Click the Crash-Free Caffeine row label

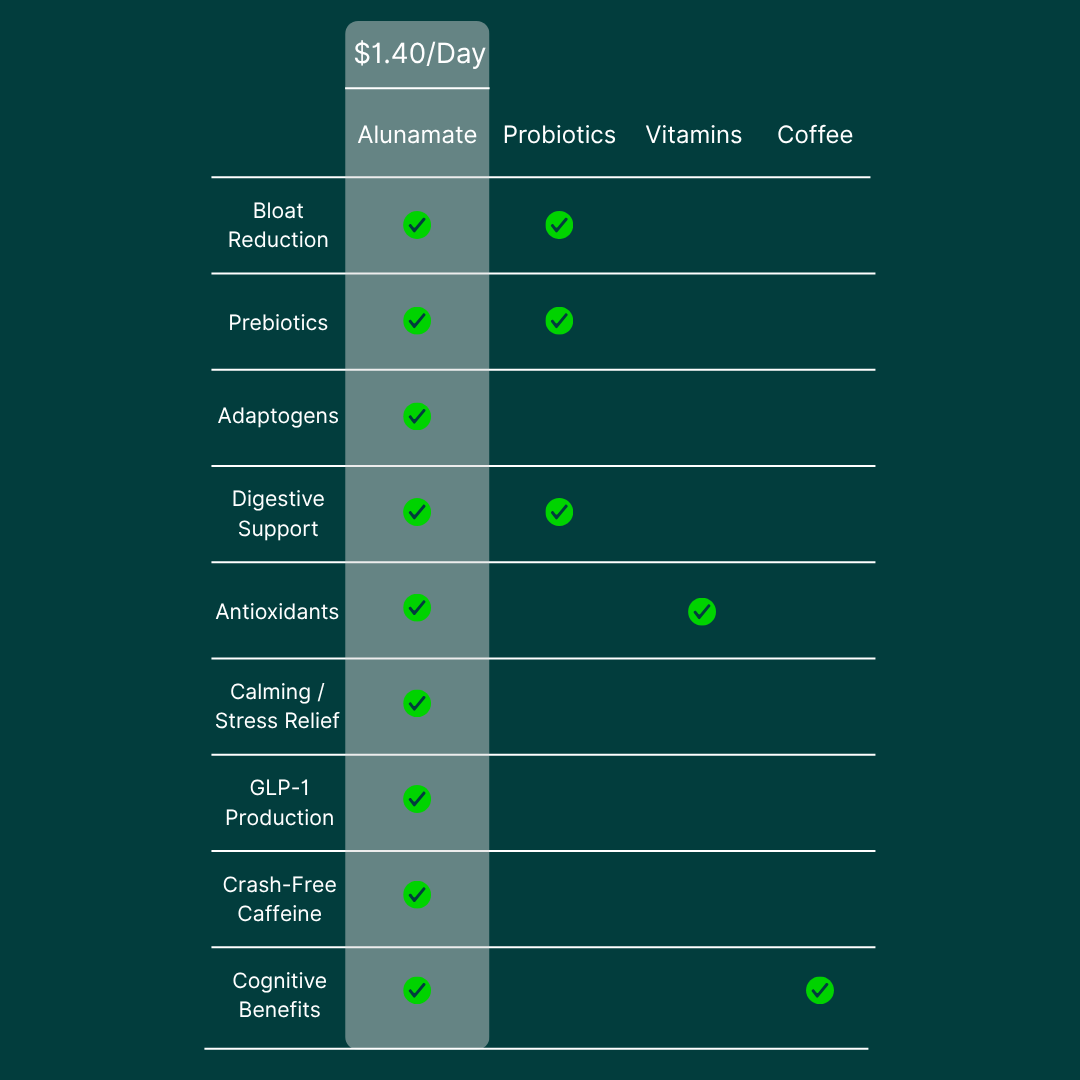(x=280, y=899)
